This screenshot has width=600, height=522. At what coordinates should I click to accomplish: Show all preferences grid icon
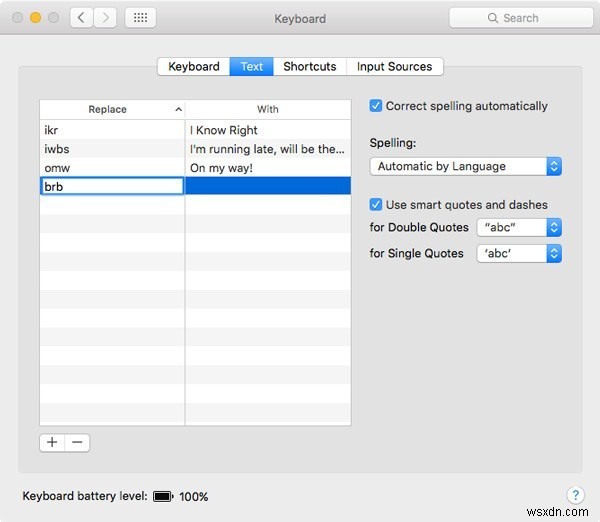140,18
